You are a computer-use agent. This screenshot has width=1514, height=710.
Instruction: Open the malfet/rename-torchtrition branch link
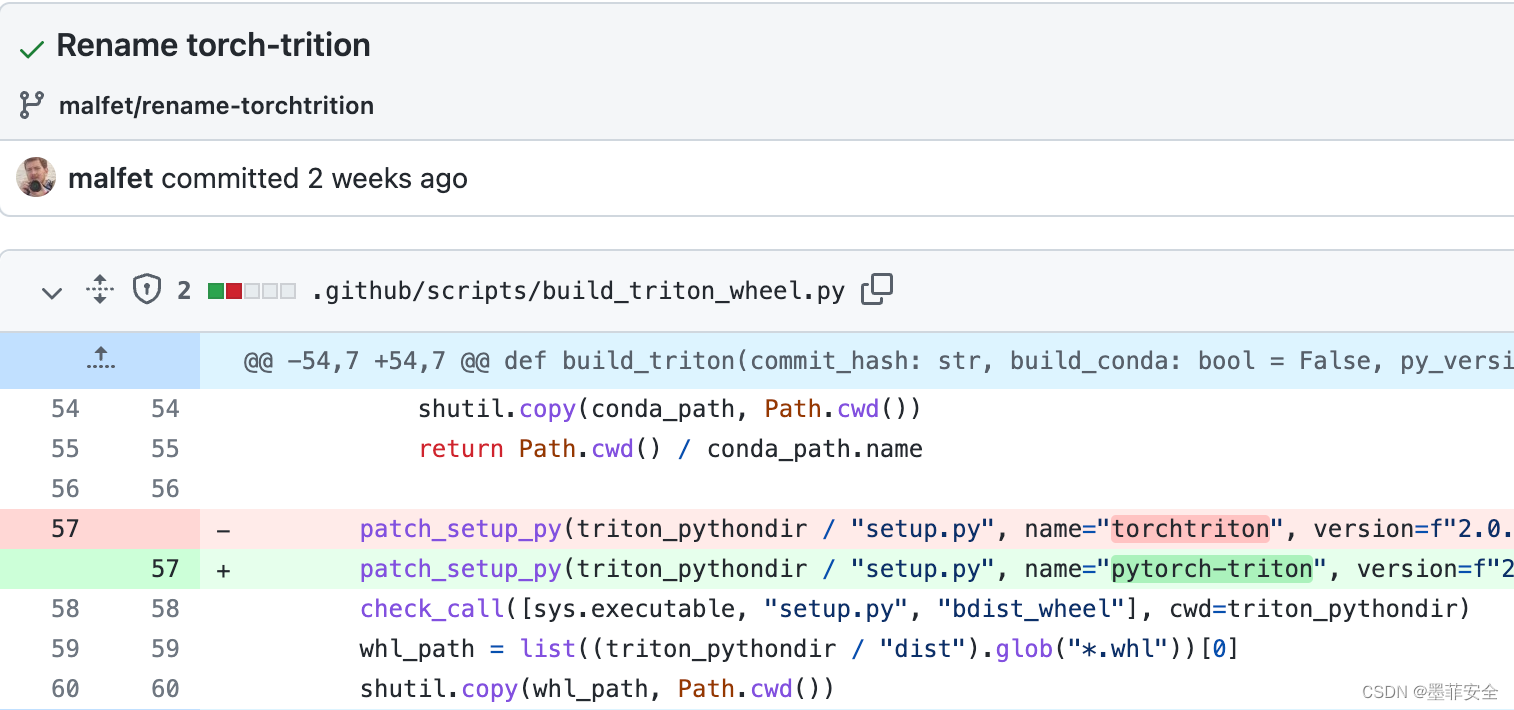point(216,106)
